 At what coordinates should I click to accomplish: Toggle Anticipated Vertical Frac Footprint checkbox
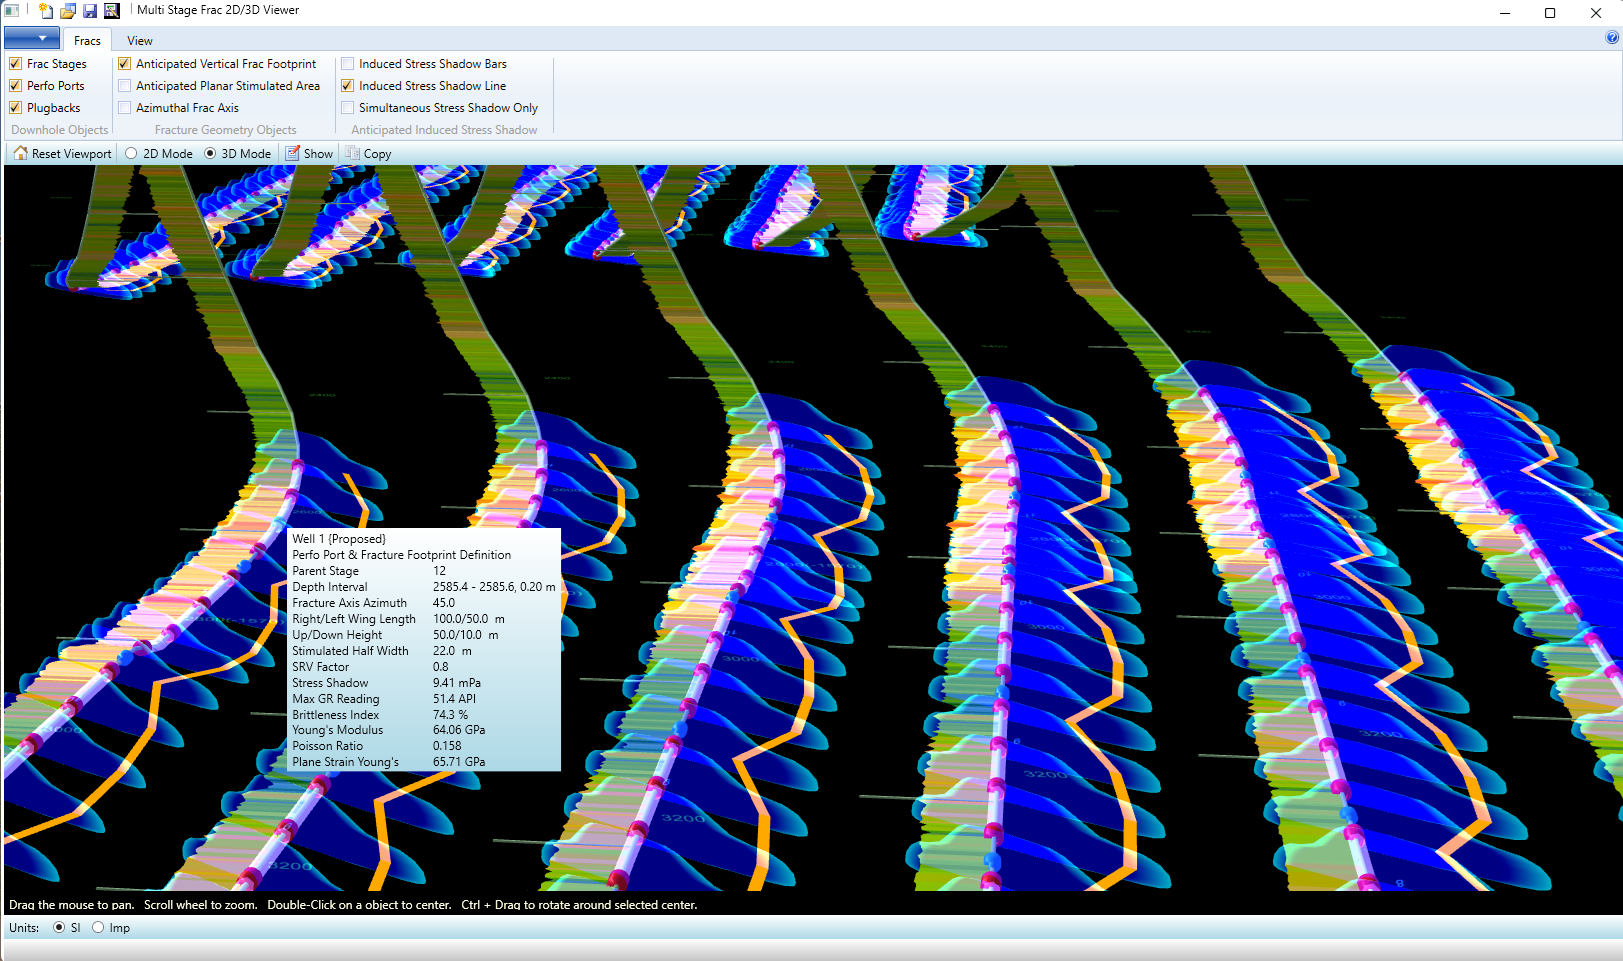tap(125, 64)
